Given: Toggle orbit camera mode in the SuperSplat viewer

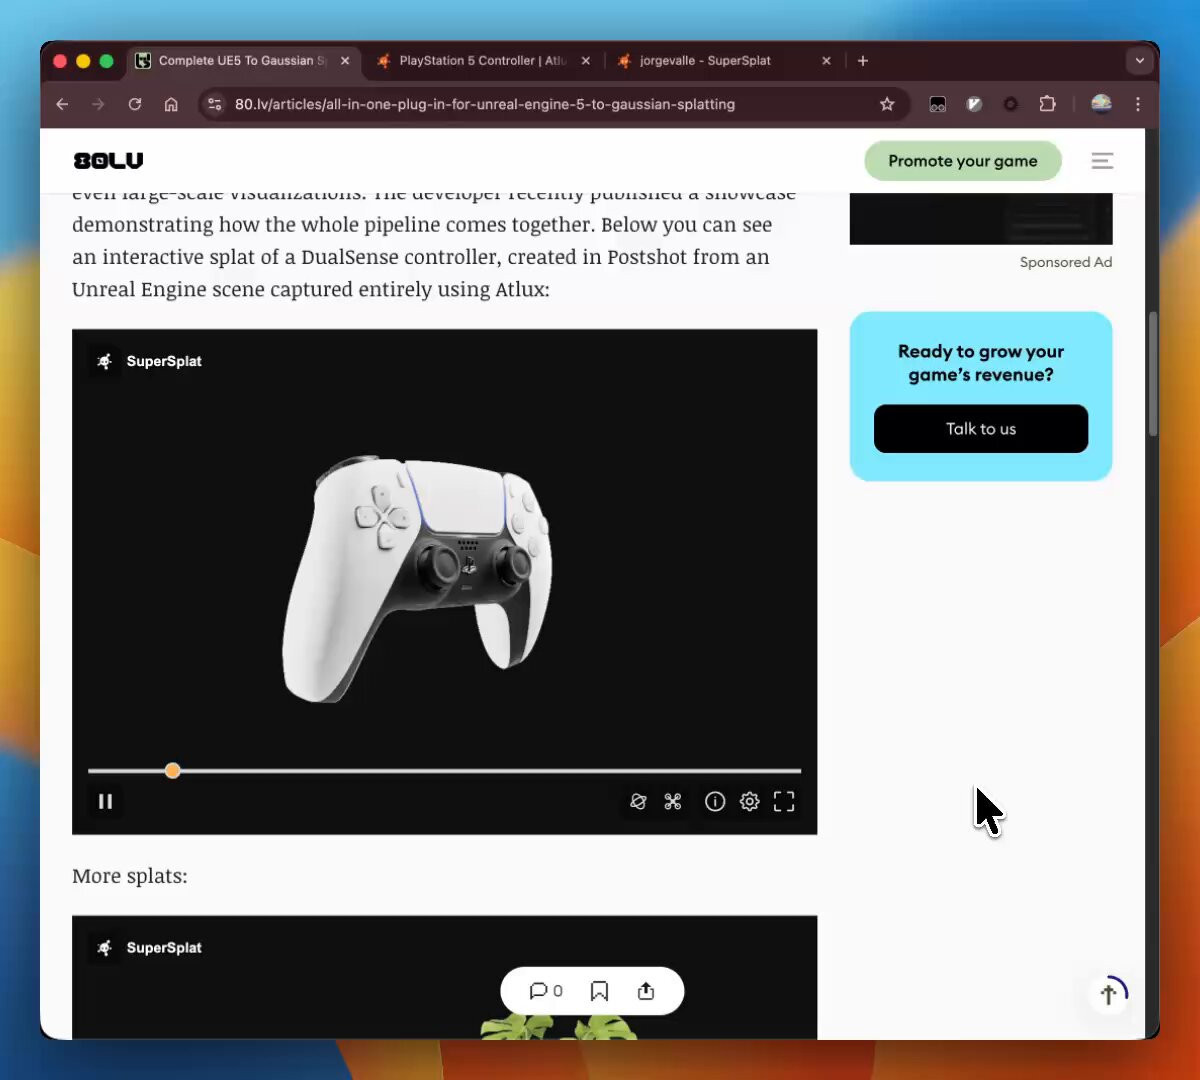Looking at the screenshot, I should point(638,801).
